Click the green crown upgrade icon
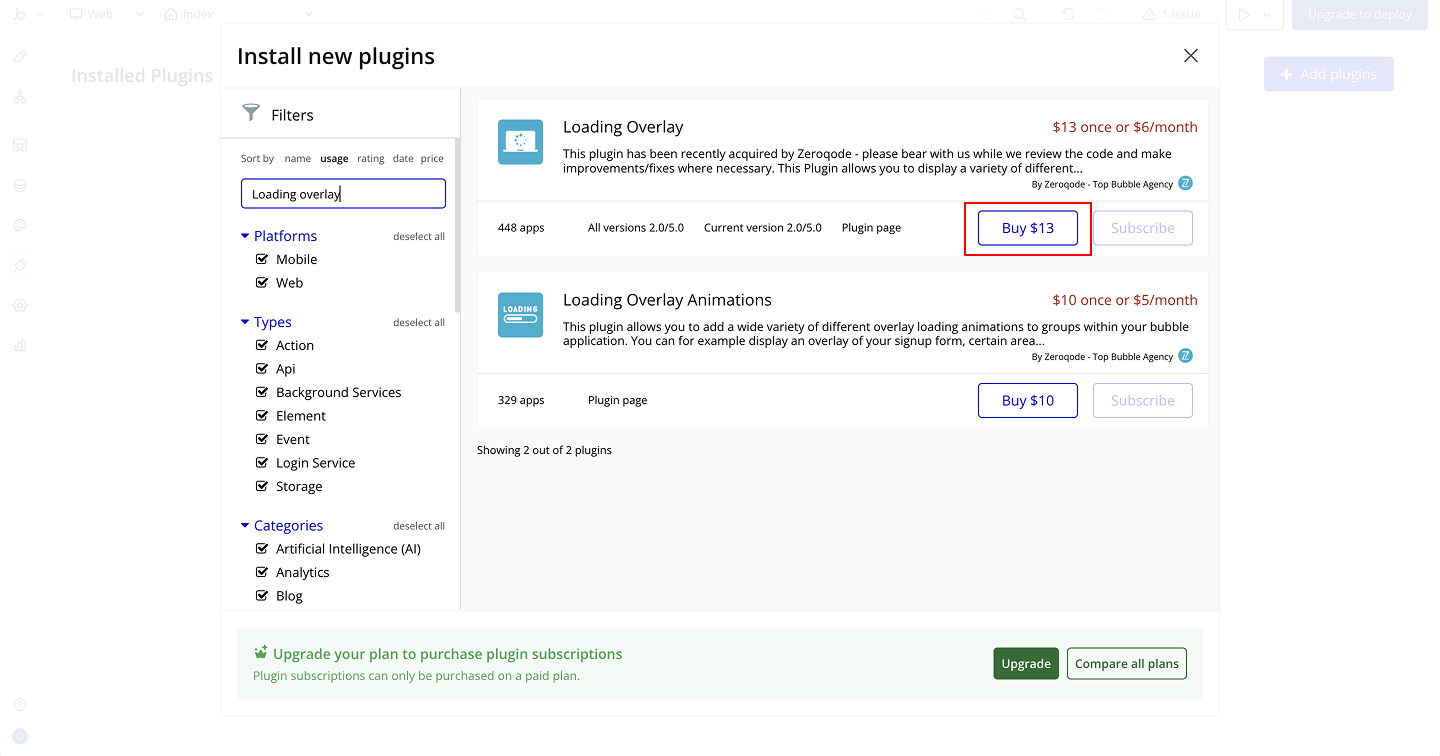The height and width of the screenshot is (756, 1440). point(261,653)
